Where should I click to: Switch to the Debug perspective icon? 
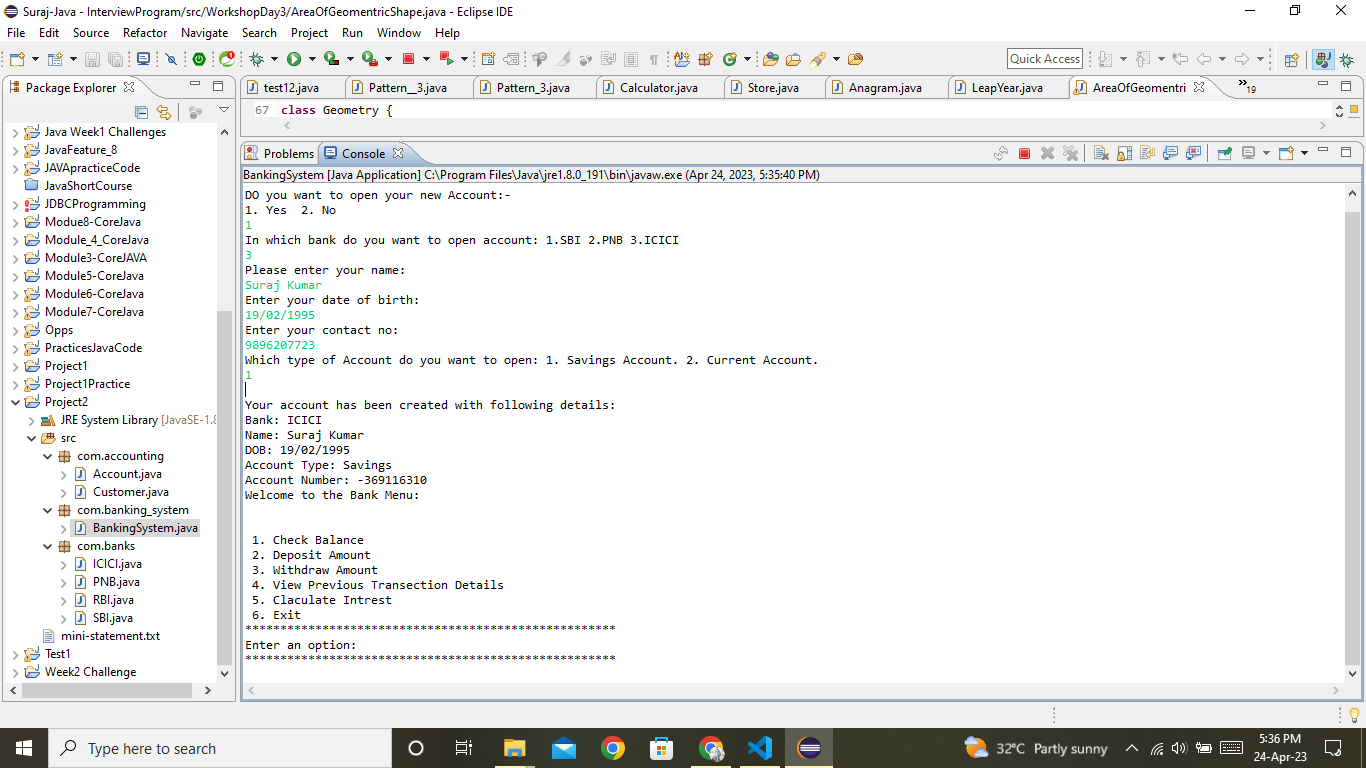point(1346,59)
